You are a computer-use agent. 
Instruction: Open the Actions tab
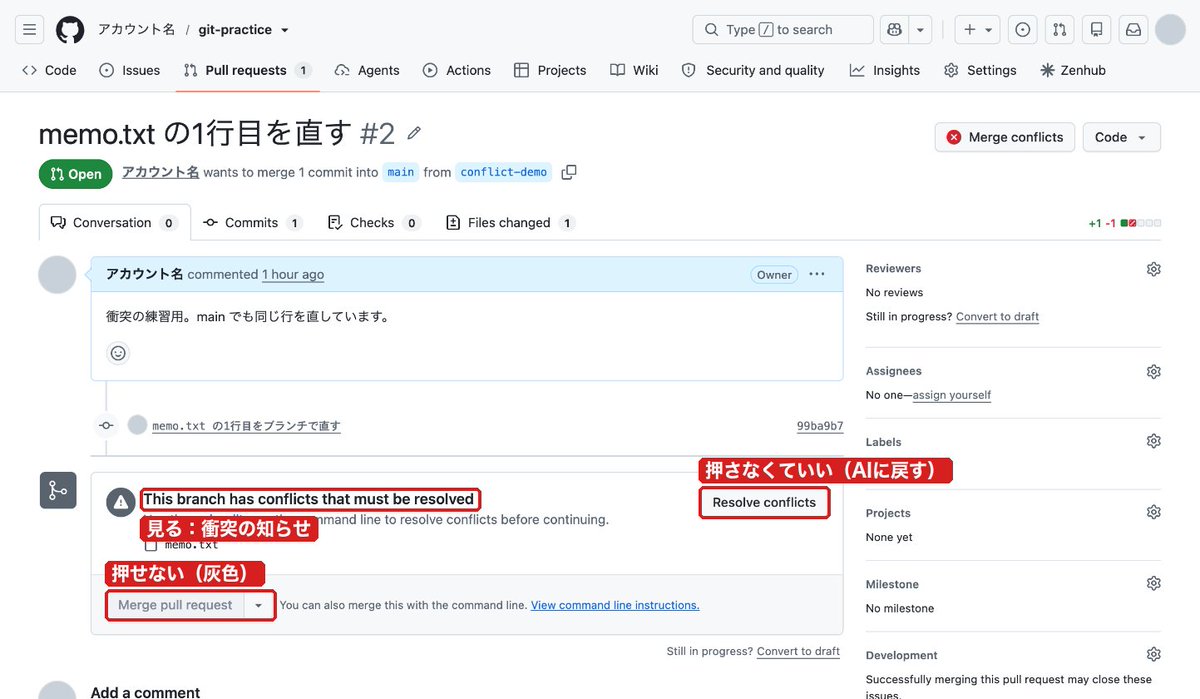pyautogui.click(x=457, y=70)
